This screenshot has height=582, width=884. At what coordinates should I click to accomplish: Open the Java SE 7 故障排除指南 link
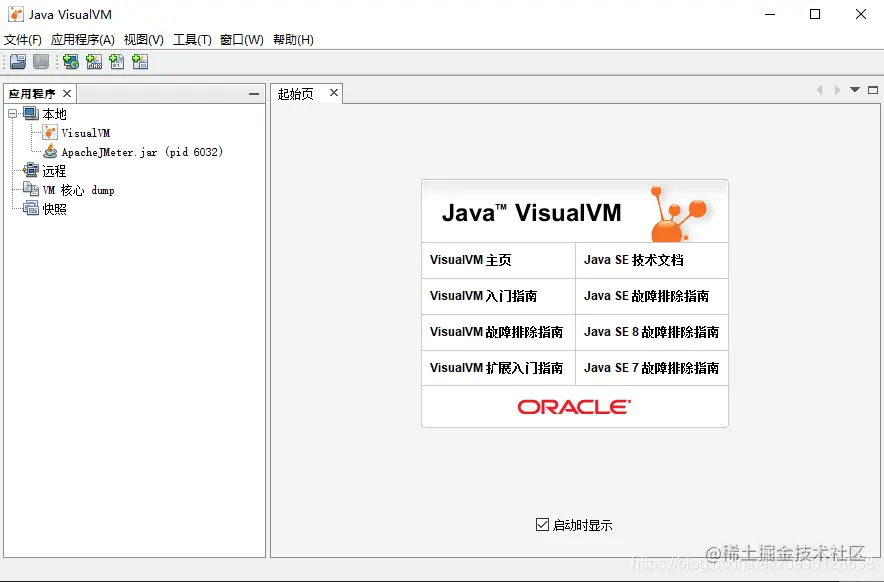coord(652,368)
